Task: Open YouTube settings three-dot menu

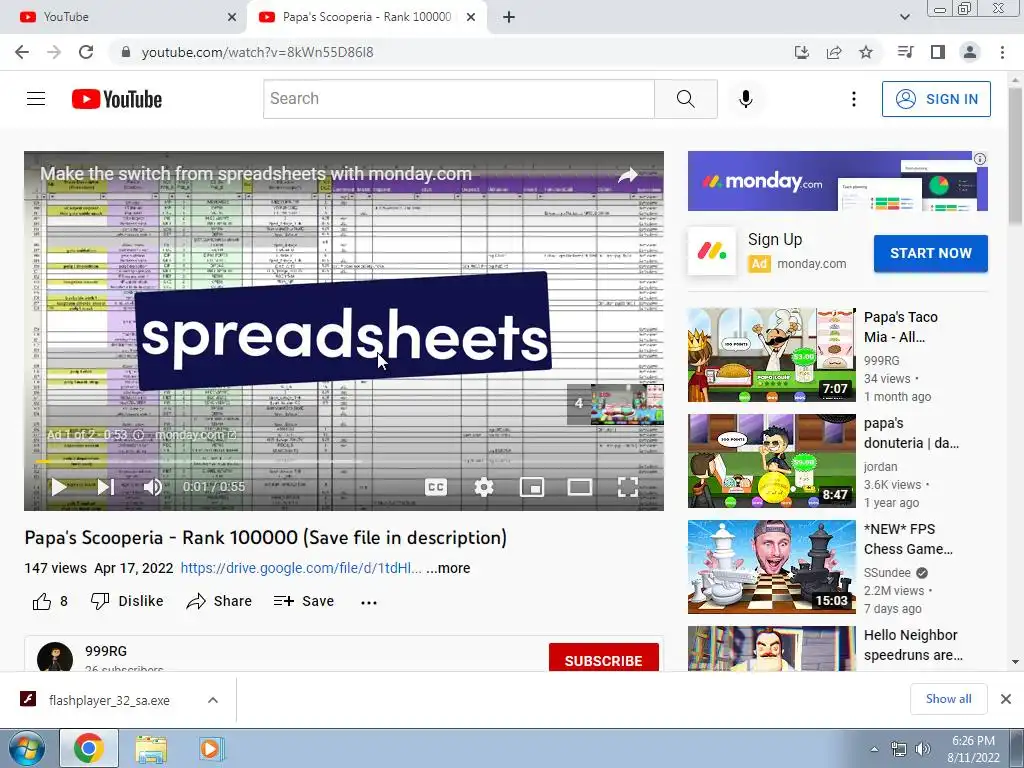Action: point(854,99)
